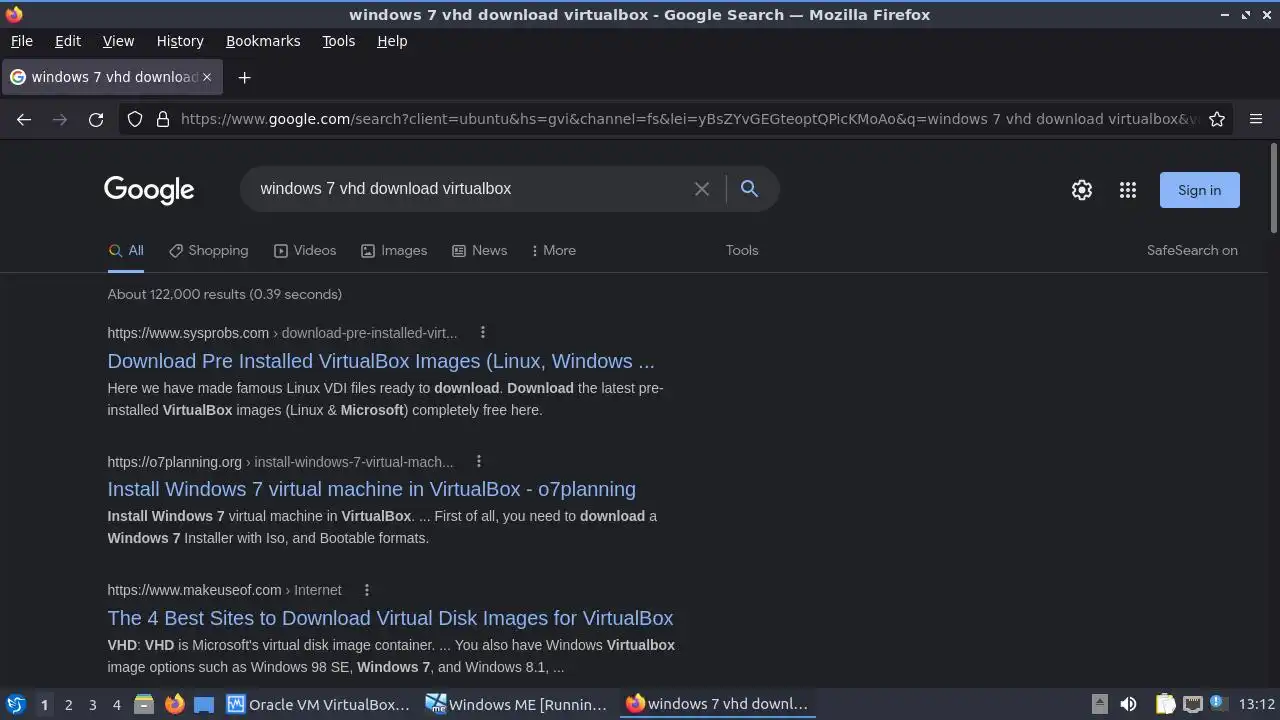This screenshot has width=1280, height=720.
Task: Open the File menu
Action: pos(21,41)
